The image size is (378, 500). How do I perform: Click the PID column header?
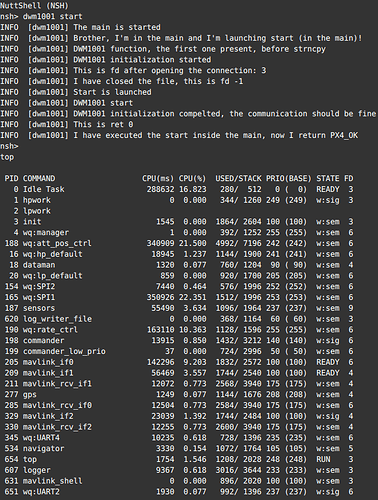click(11, 178)
